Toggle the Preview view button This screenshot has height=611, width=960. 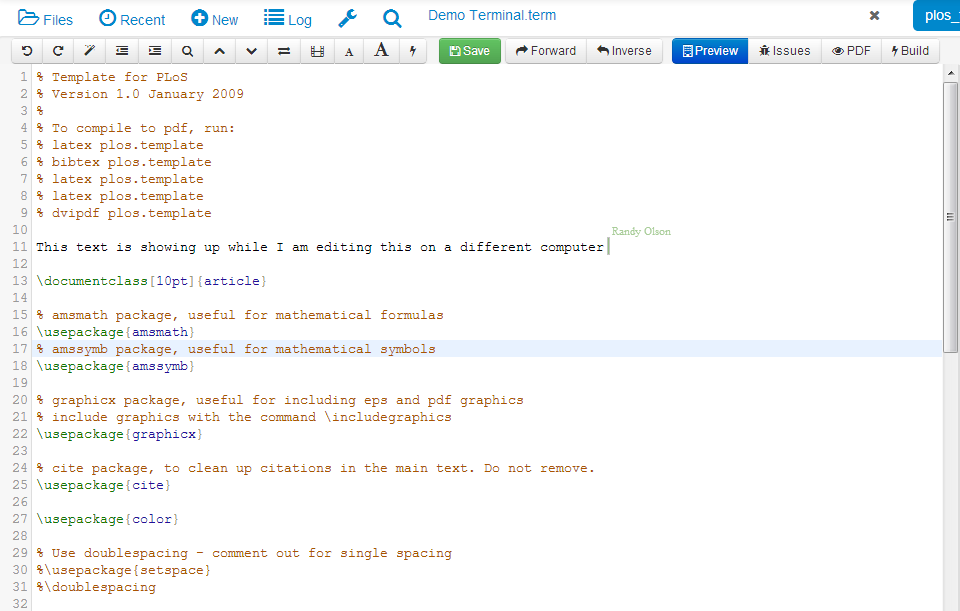[710, 51]
